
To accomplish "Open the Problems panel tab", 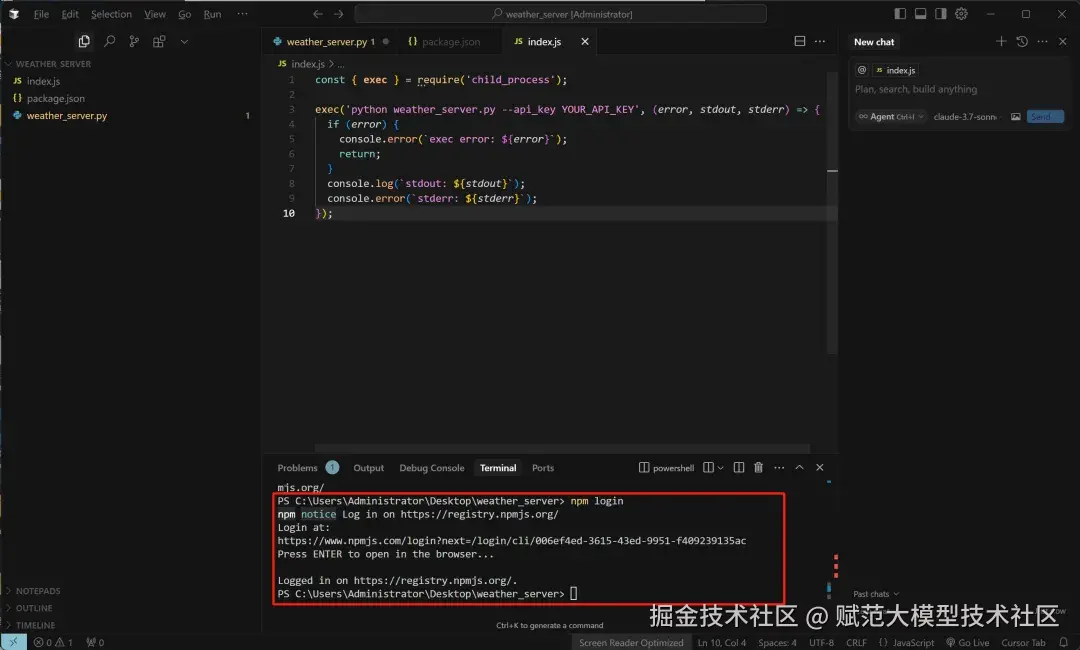I will pyautogui.click(x=298, y=467).
